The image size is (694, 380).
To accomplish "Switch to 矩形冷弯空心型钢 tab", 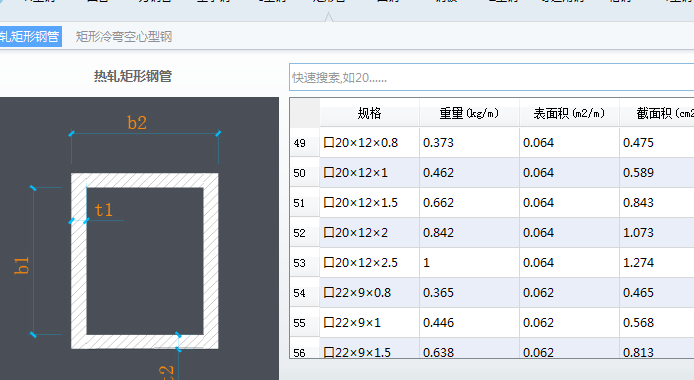I will pos(123,36).
